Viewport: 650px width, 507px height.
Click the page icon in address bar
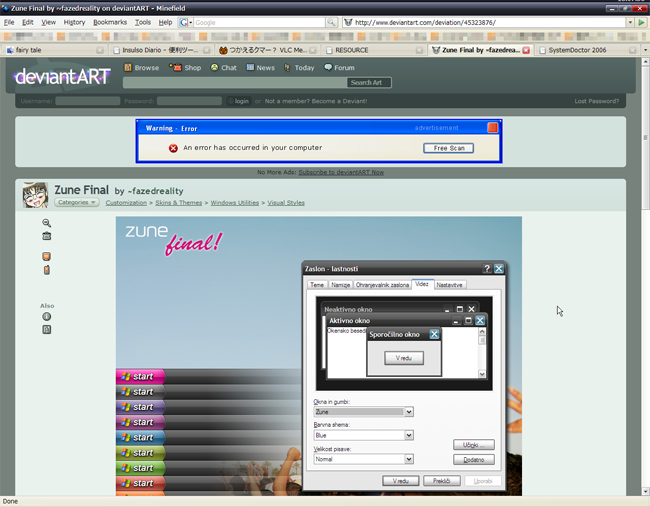pyautogui.click(x=348, y=22)
